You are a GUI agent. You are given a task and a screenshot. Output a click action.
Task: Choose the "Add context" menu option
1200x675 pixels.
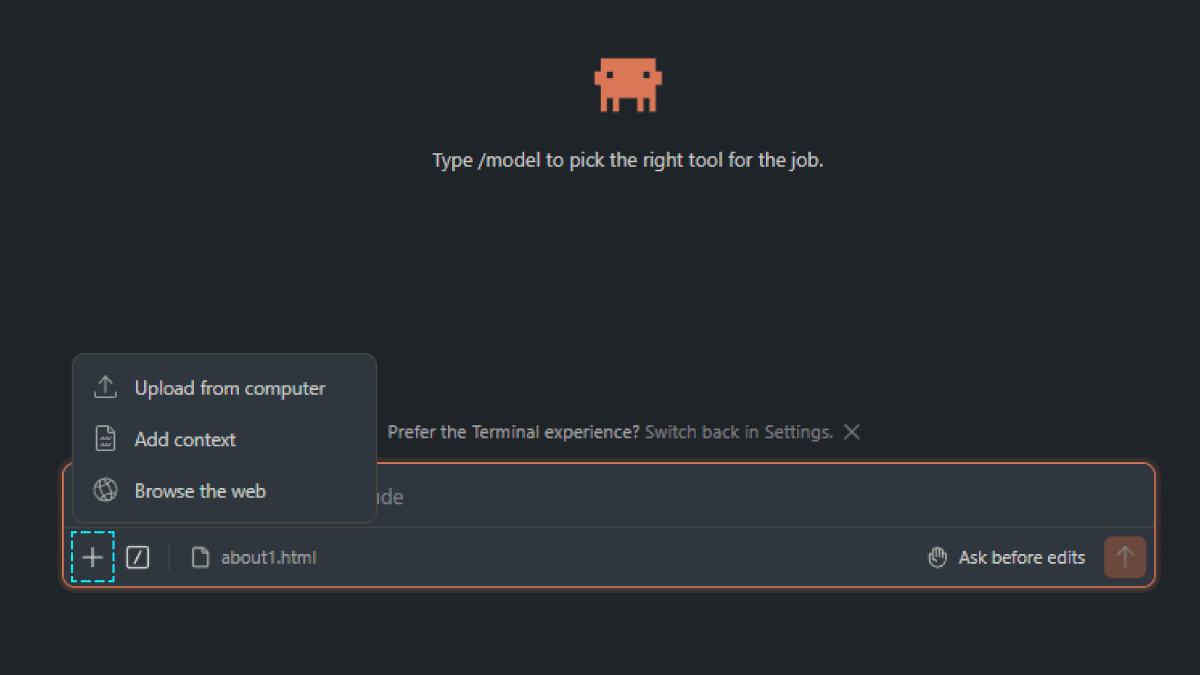click(185, 439)
